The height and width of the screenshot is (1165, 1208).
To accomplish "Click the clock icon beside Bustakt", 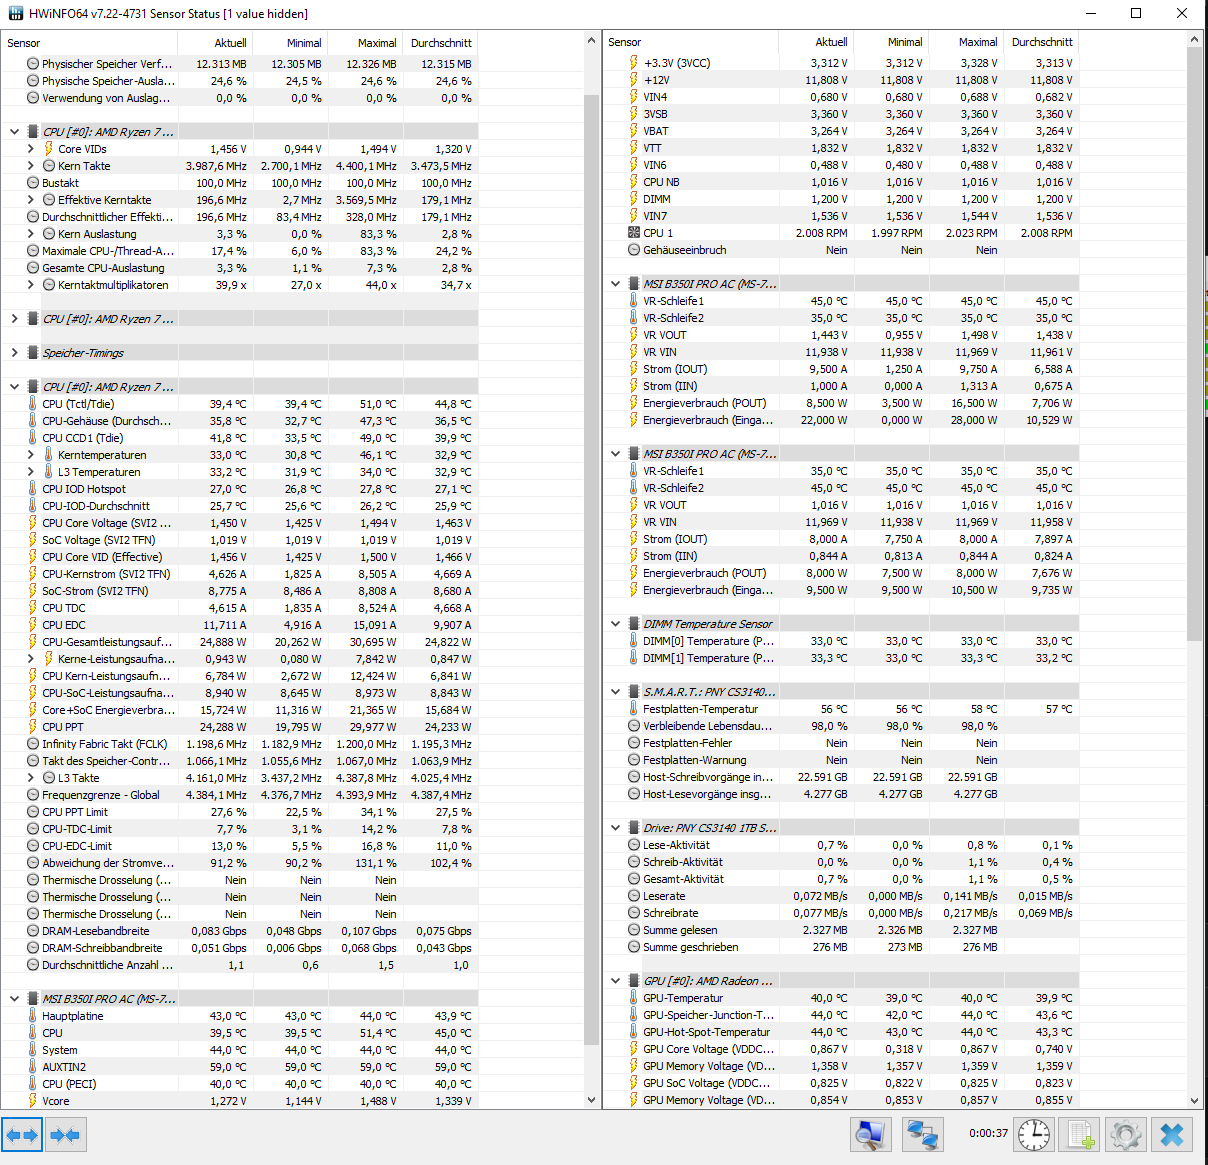I will [x=33, y=183].
